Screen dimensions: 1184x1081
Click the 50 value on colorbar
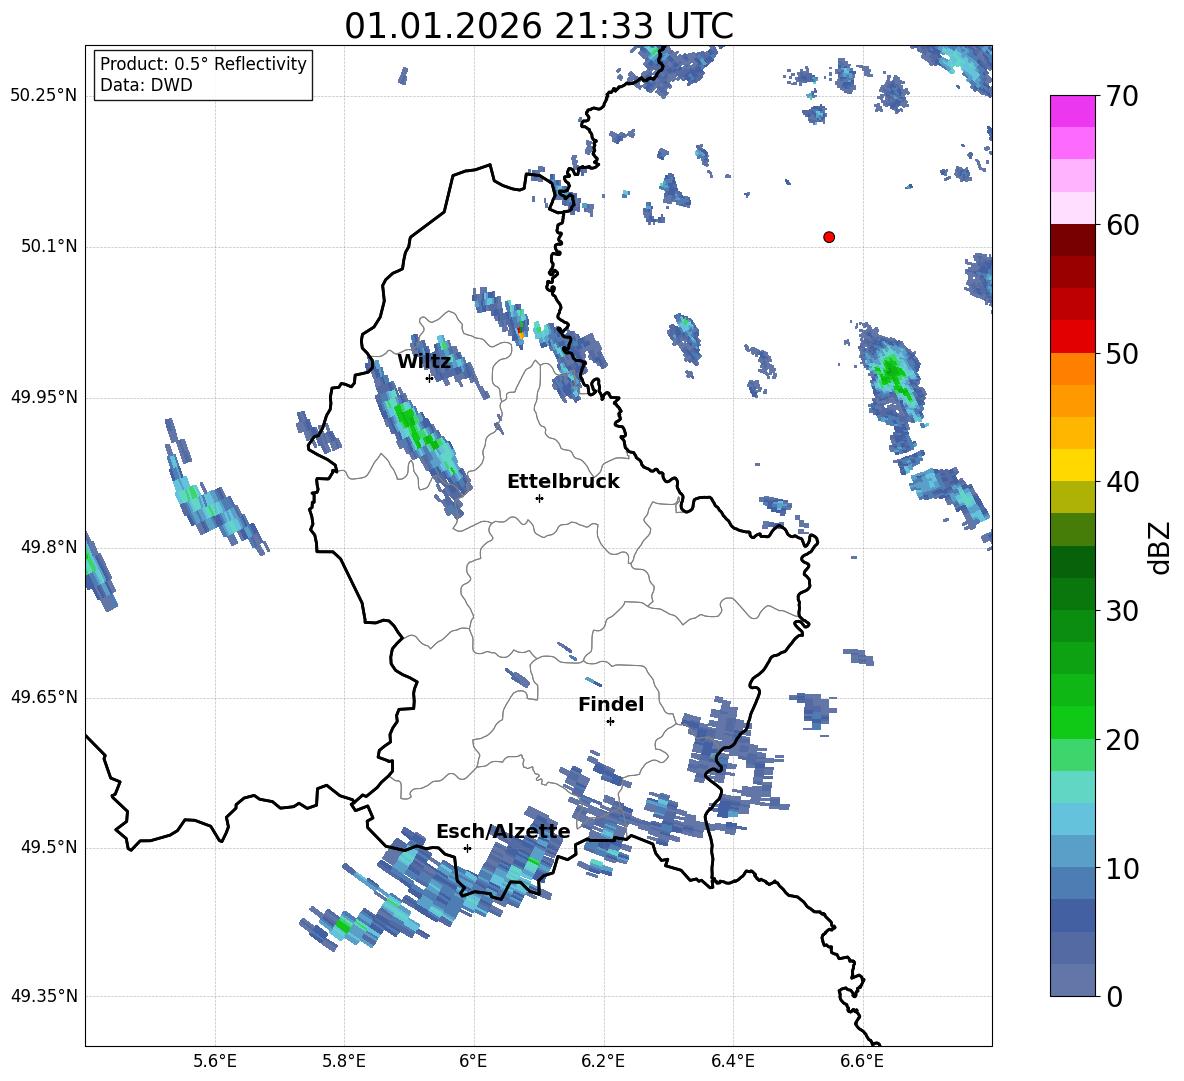[x=1122, y=353]
